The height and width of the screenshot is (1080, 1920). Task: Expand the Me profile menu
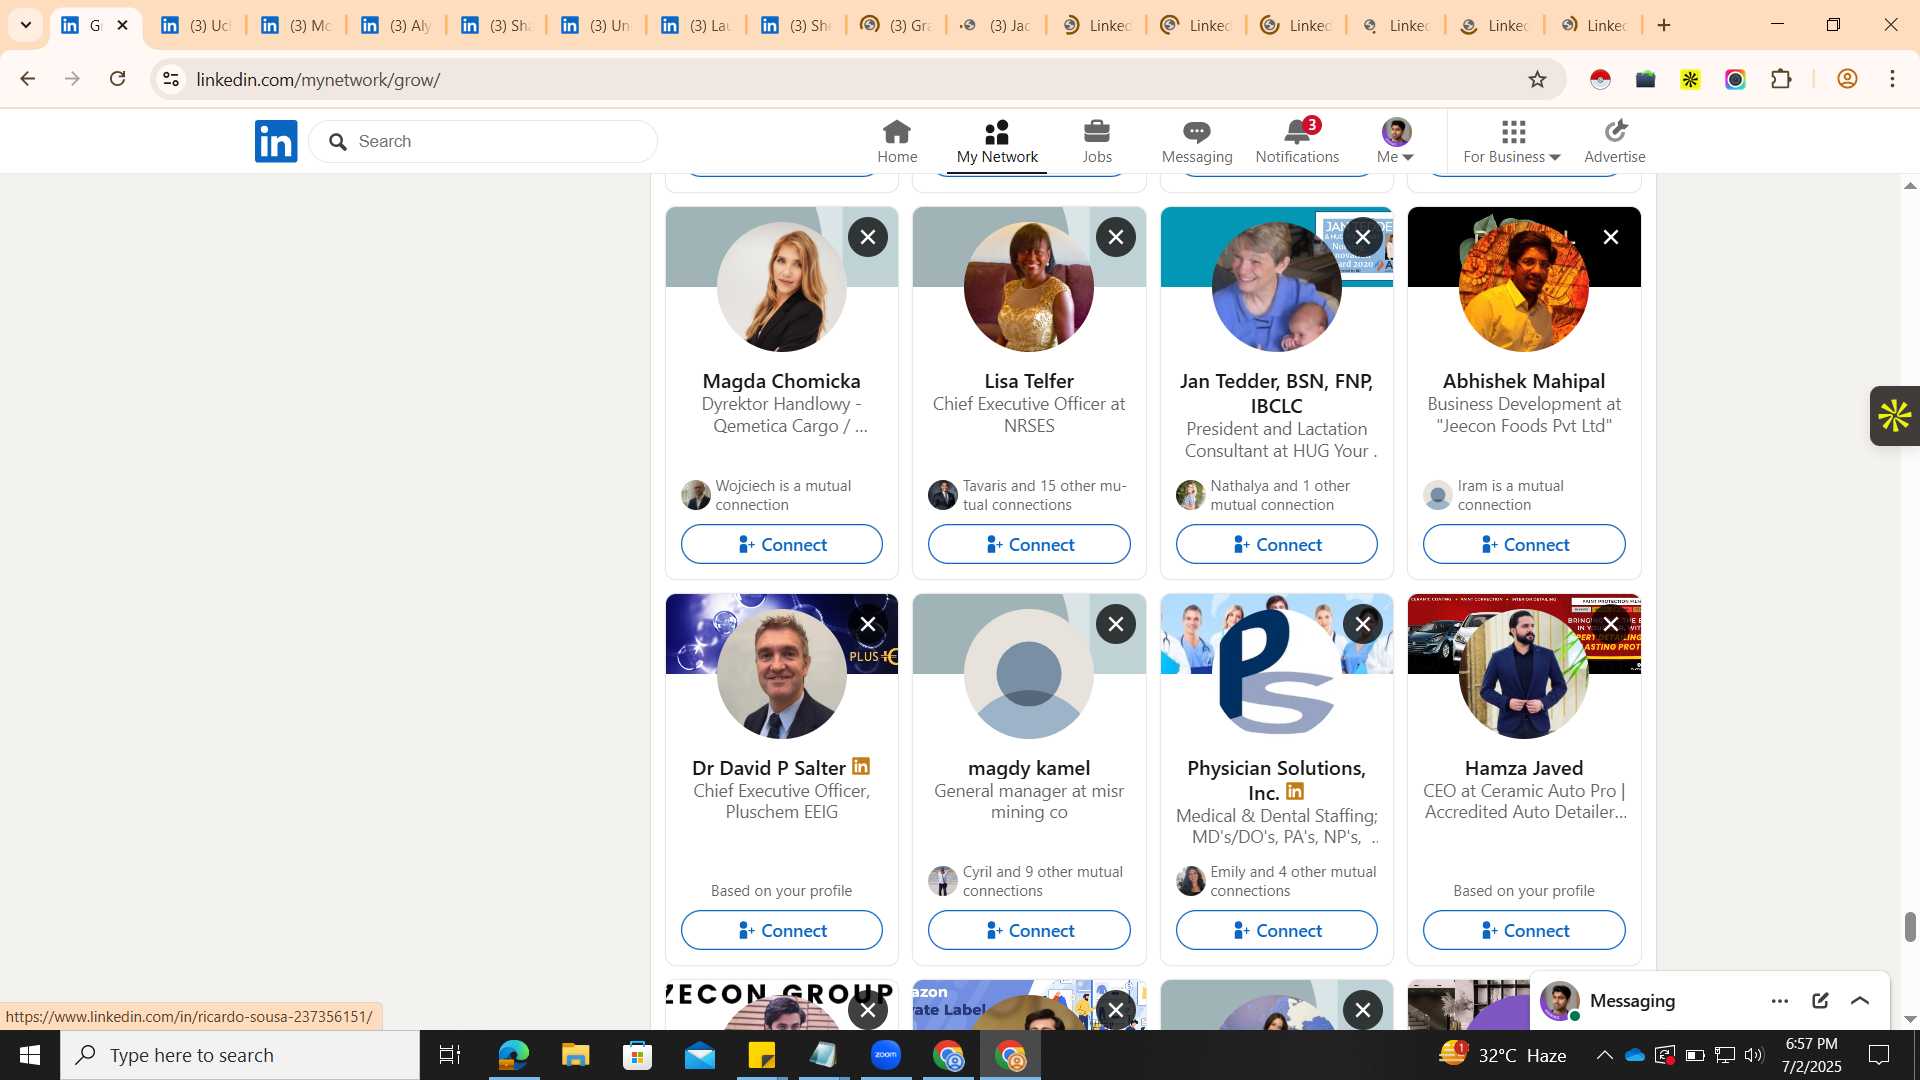tap(1396, 141)
